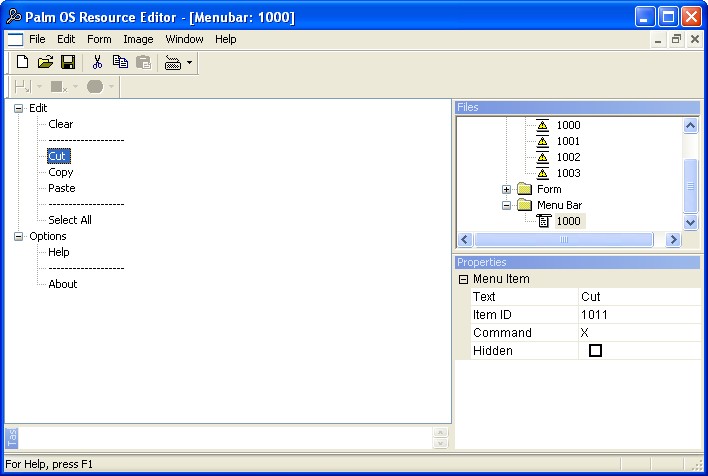This screenshot has width=708, height=476.
Task: Click the Copy toolbar icon
Action: coord(120,62)
